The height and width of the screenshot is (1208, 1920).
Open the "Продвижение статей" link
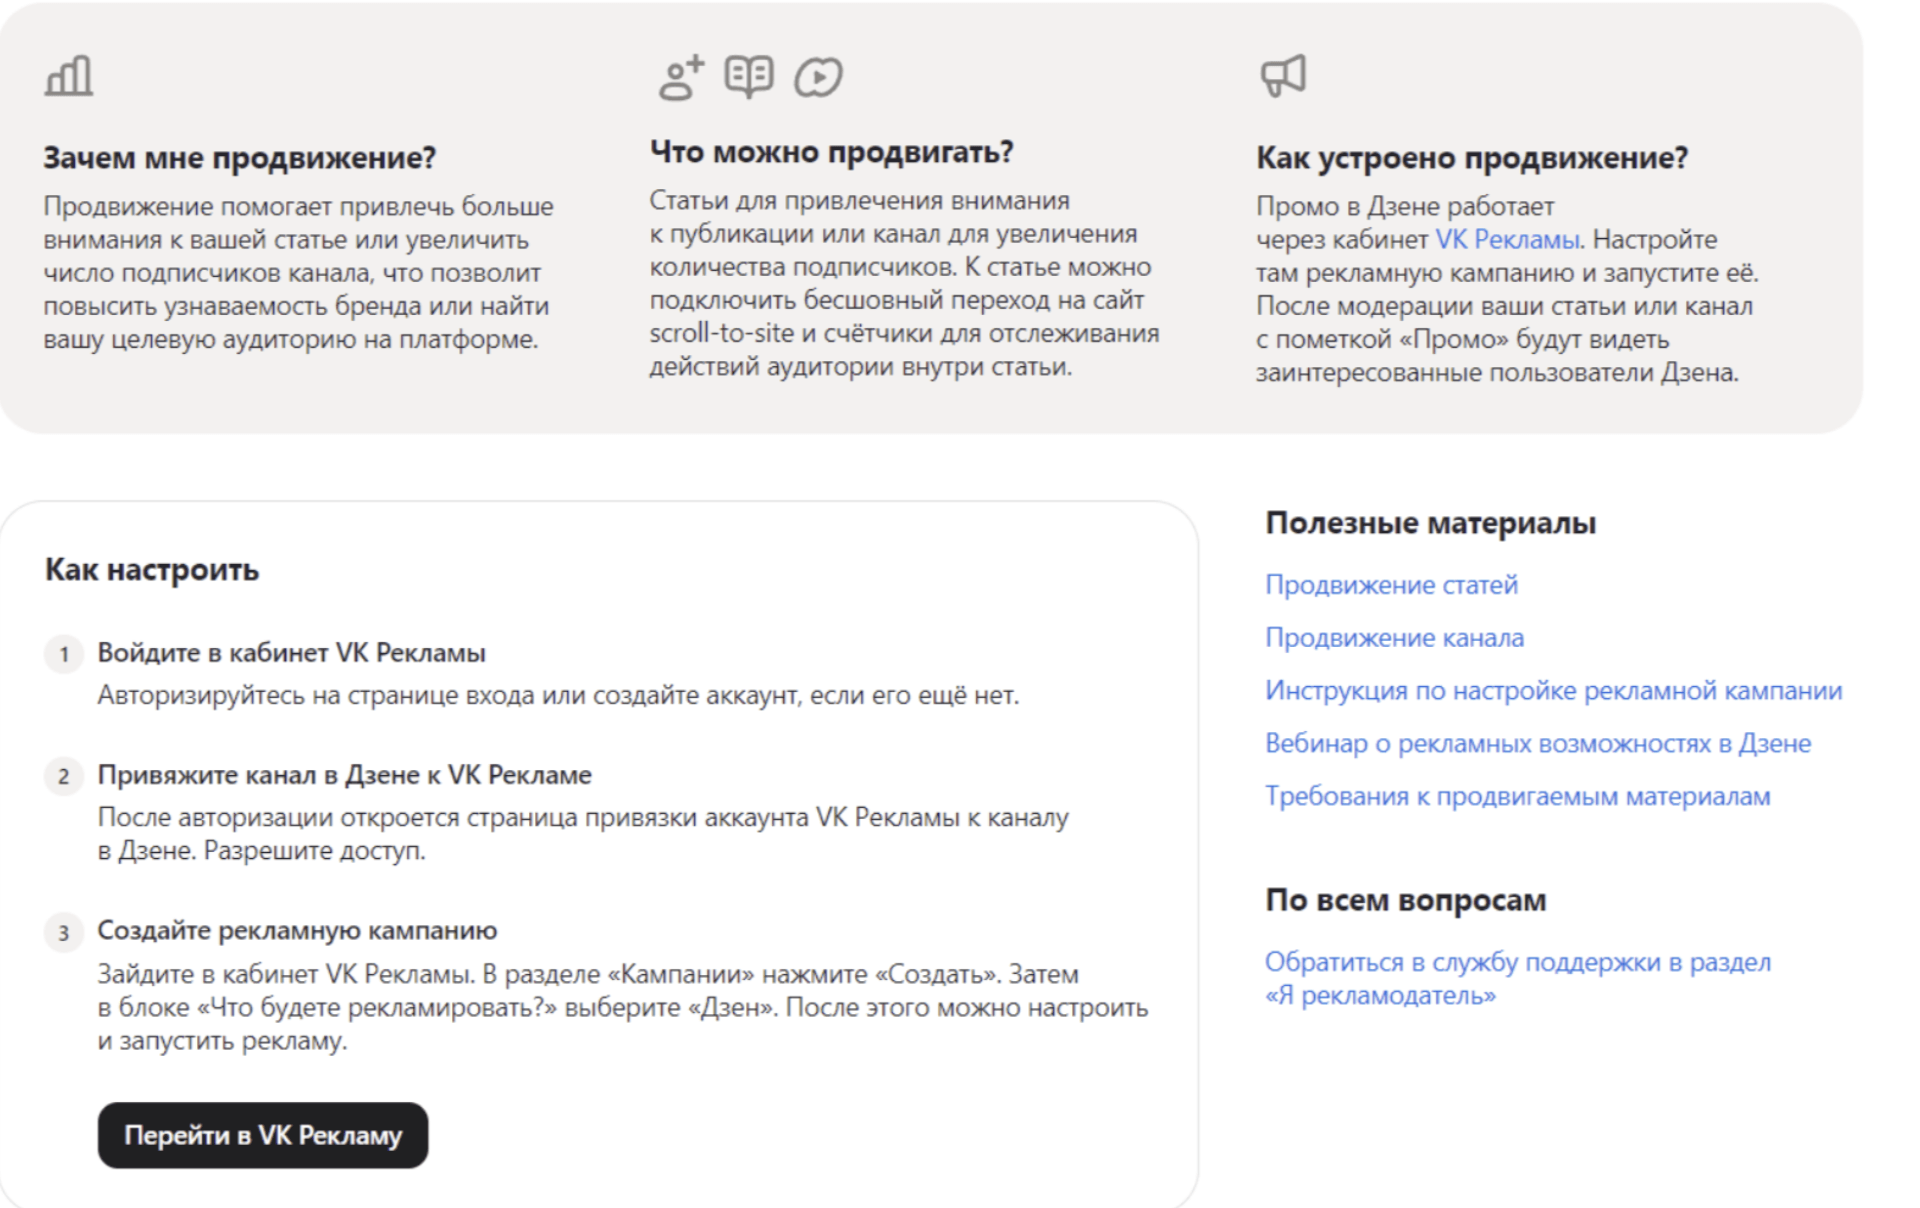[x=1391, y=585]
